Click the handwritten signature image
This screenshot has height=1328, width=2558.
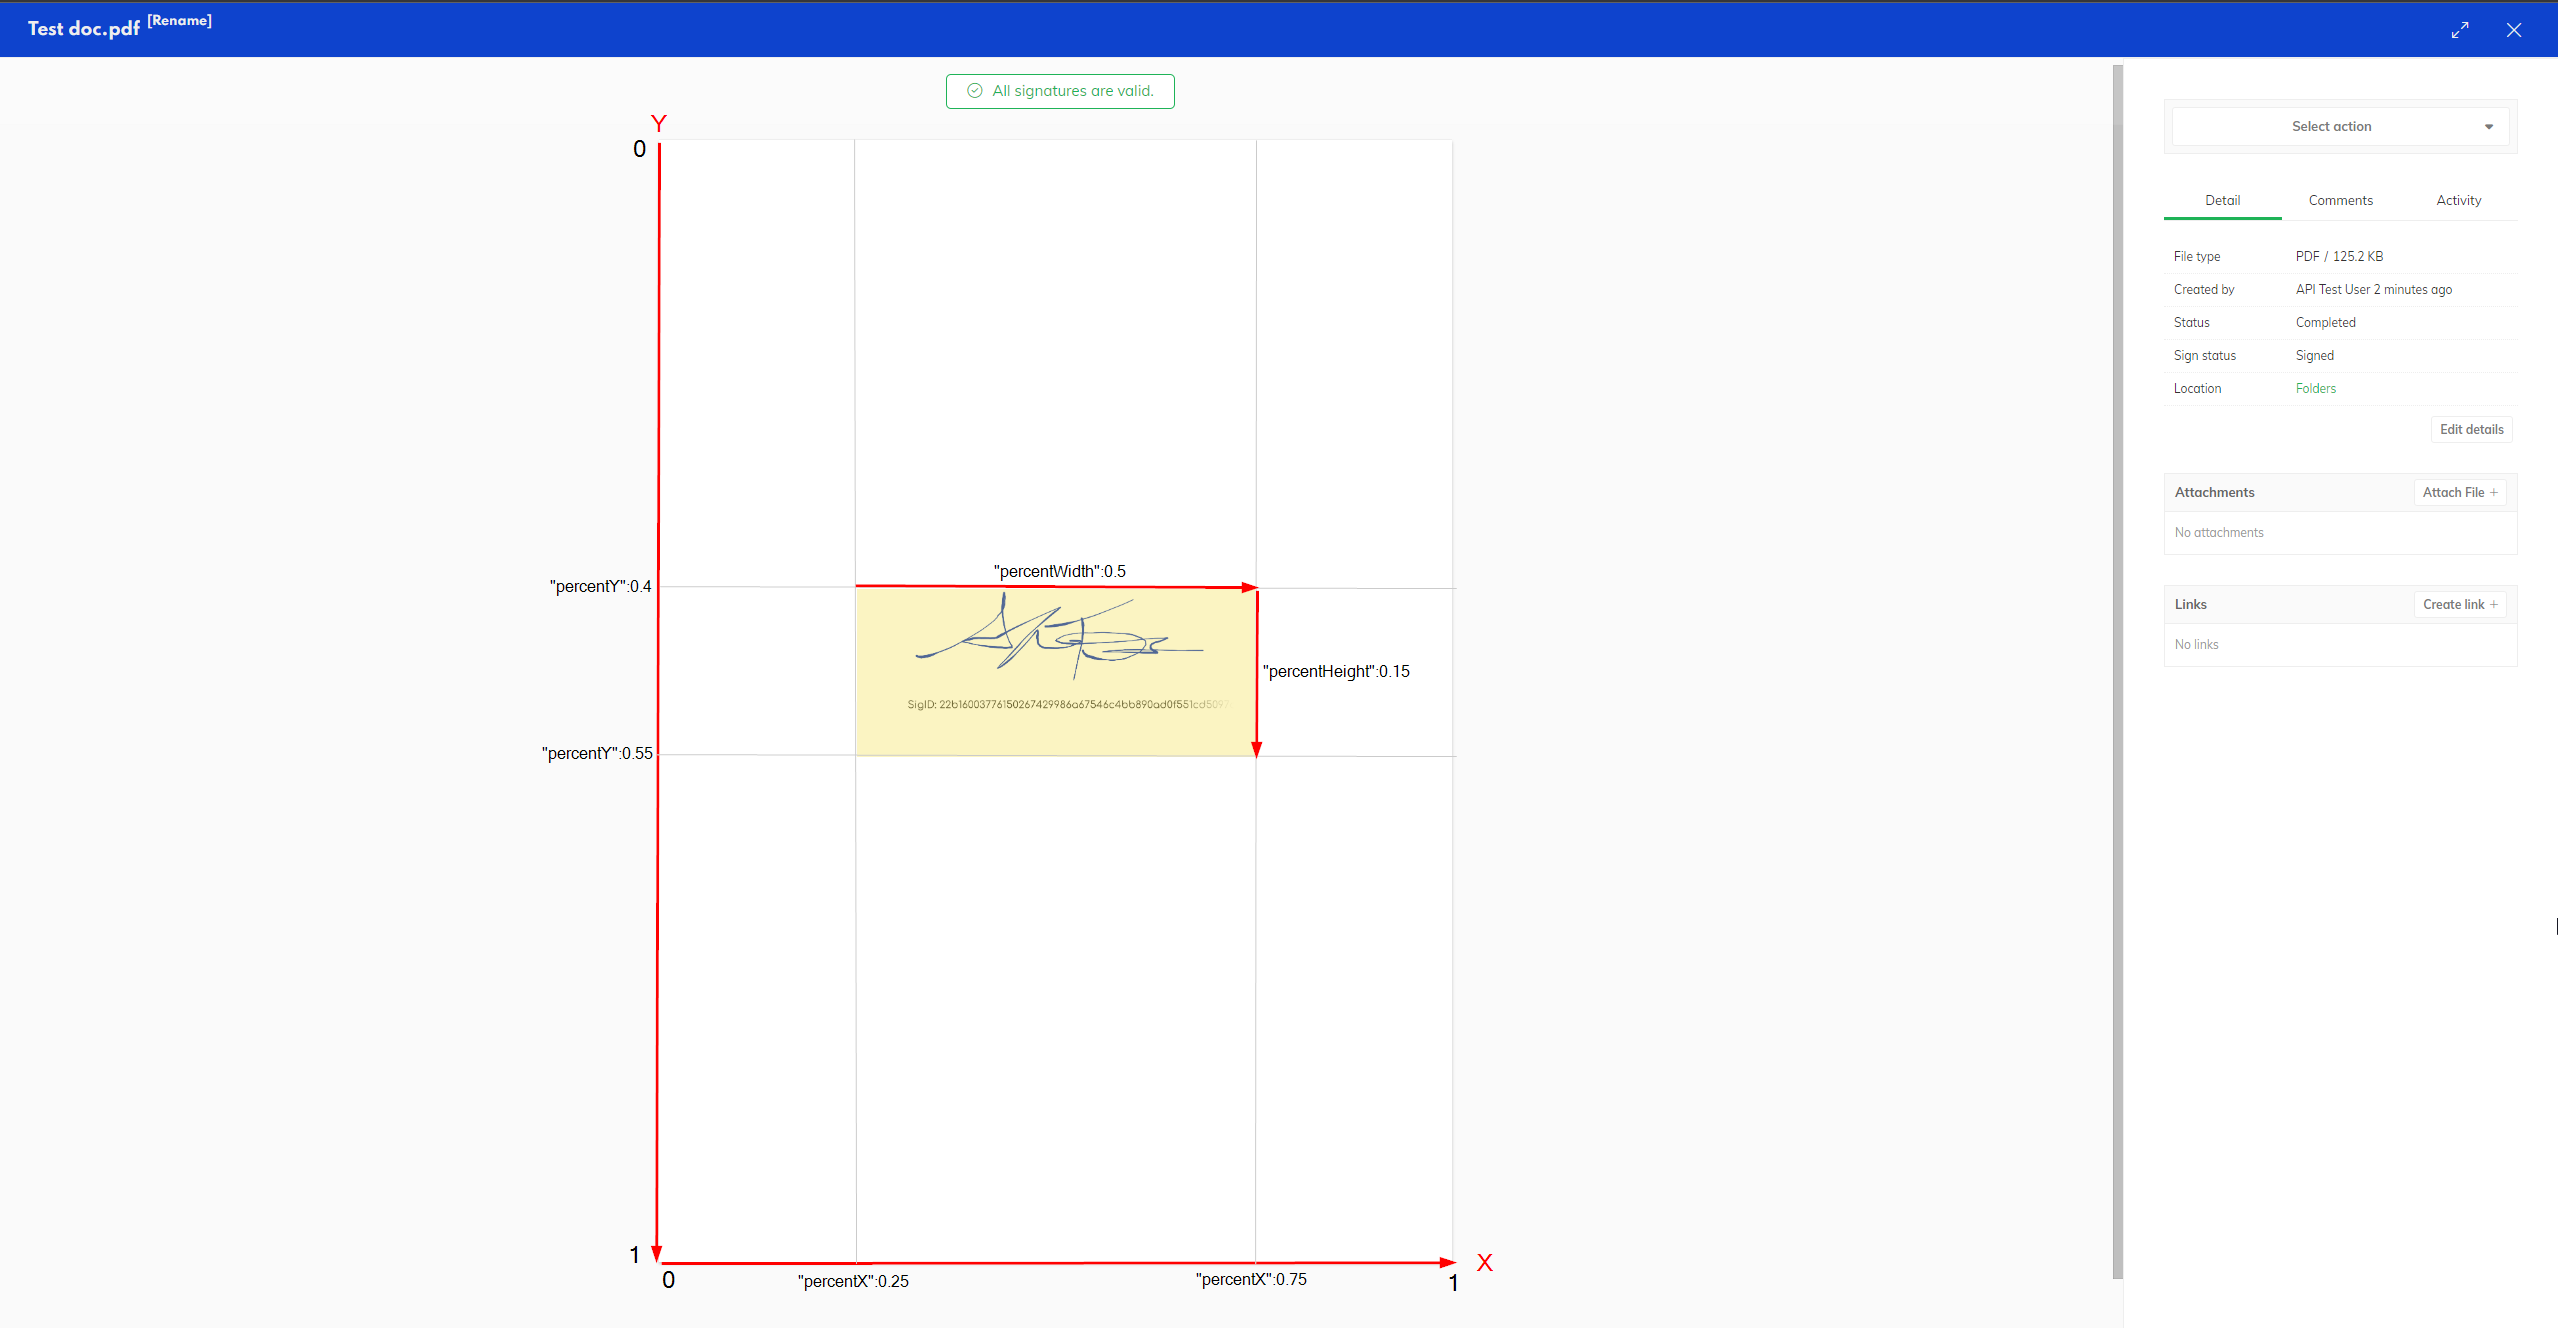coord(1056,636)
